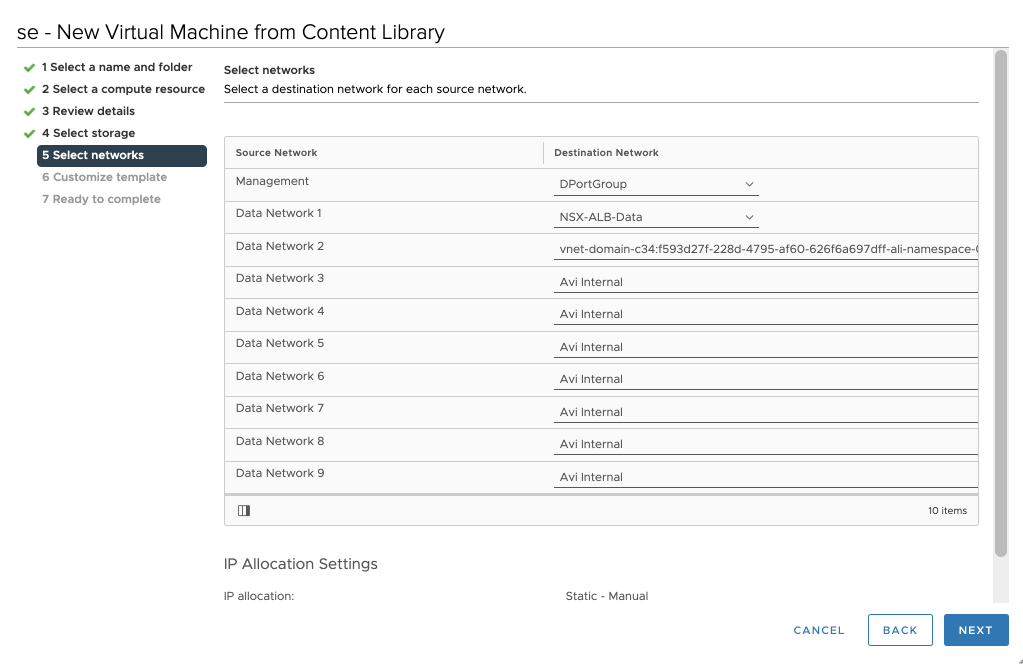Click the checkmark next to Select a compute resource
This screenshot has height=664, width=1023.
(x=30, y=90)
